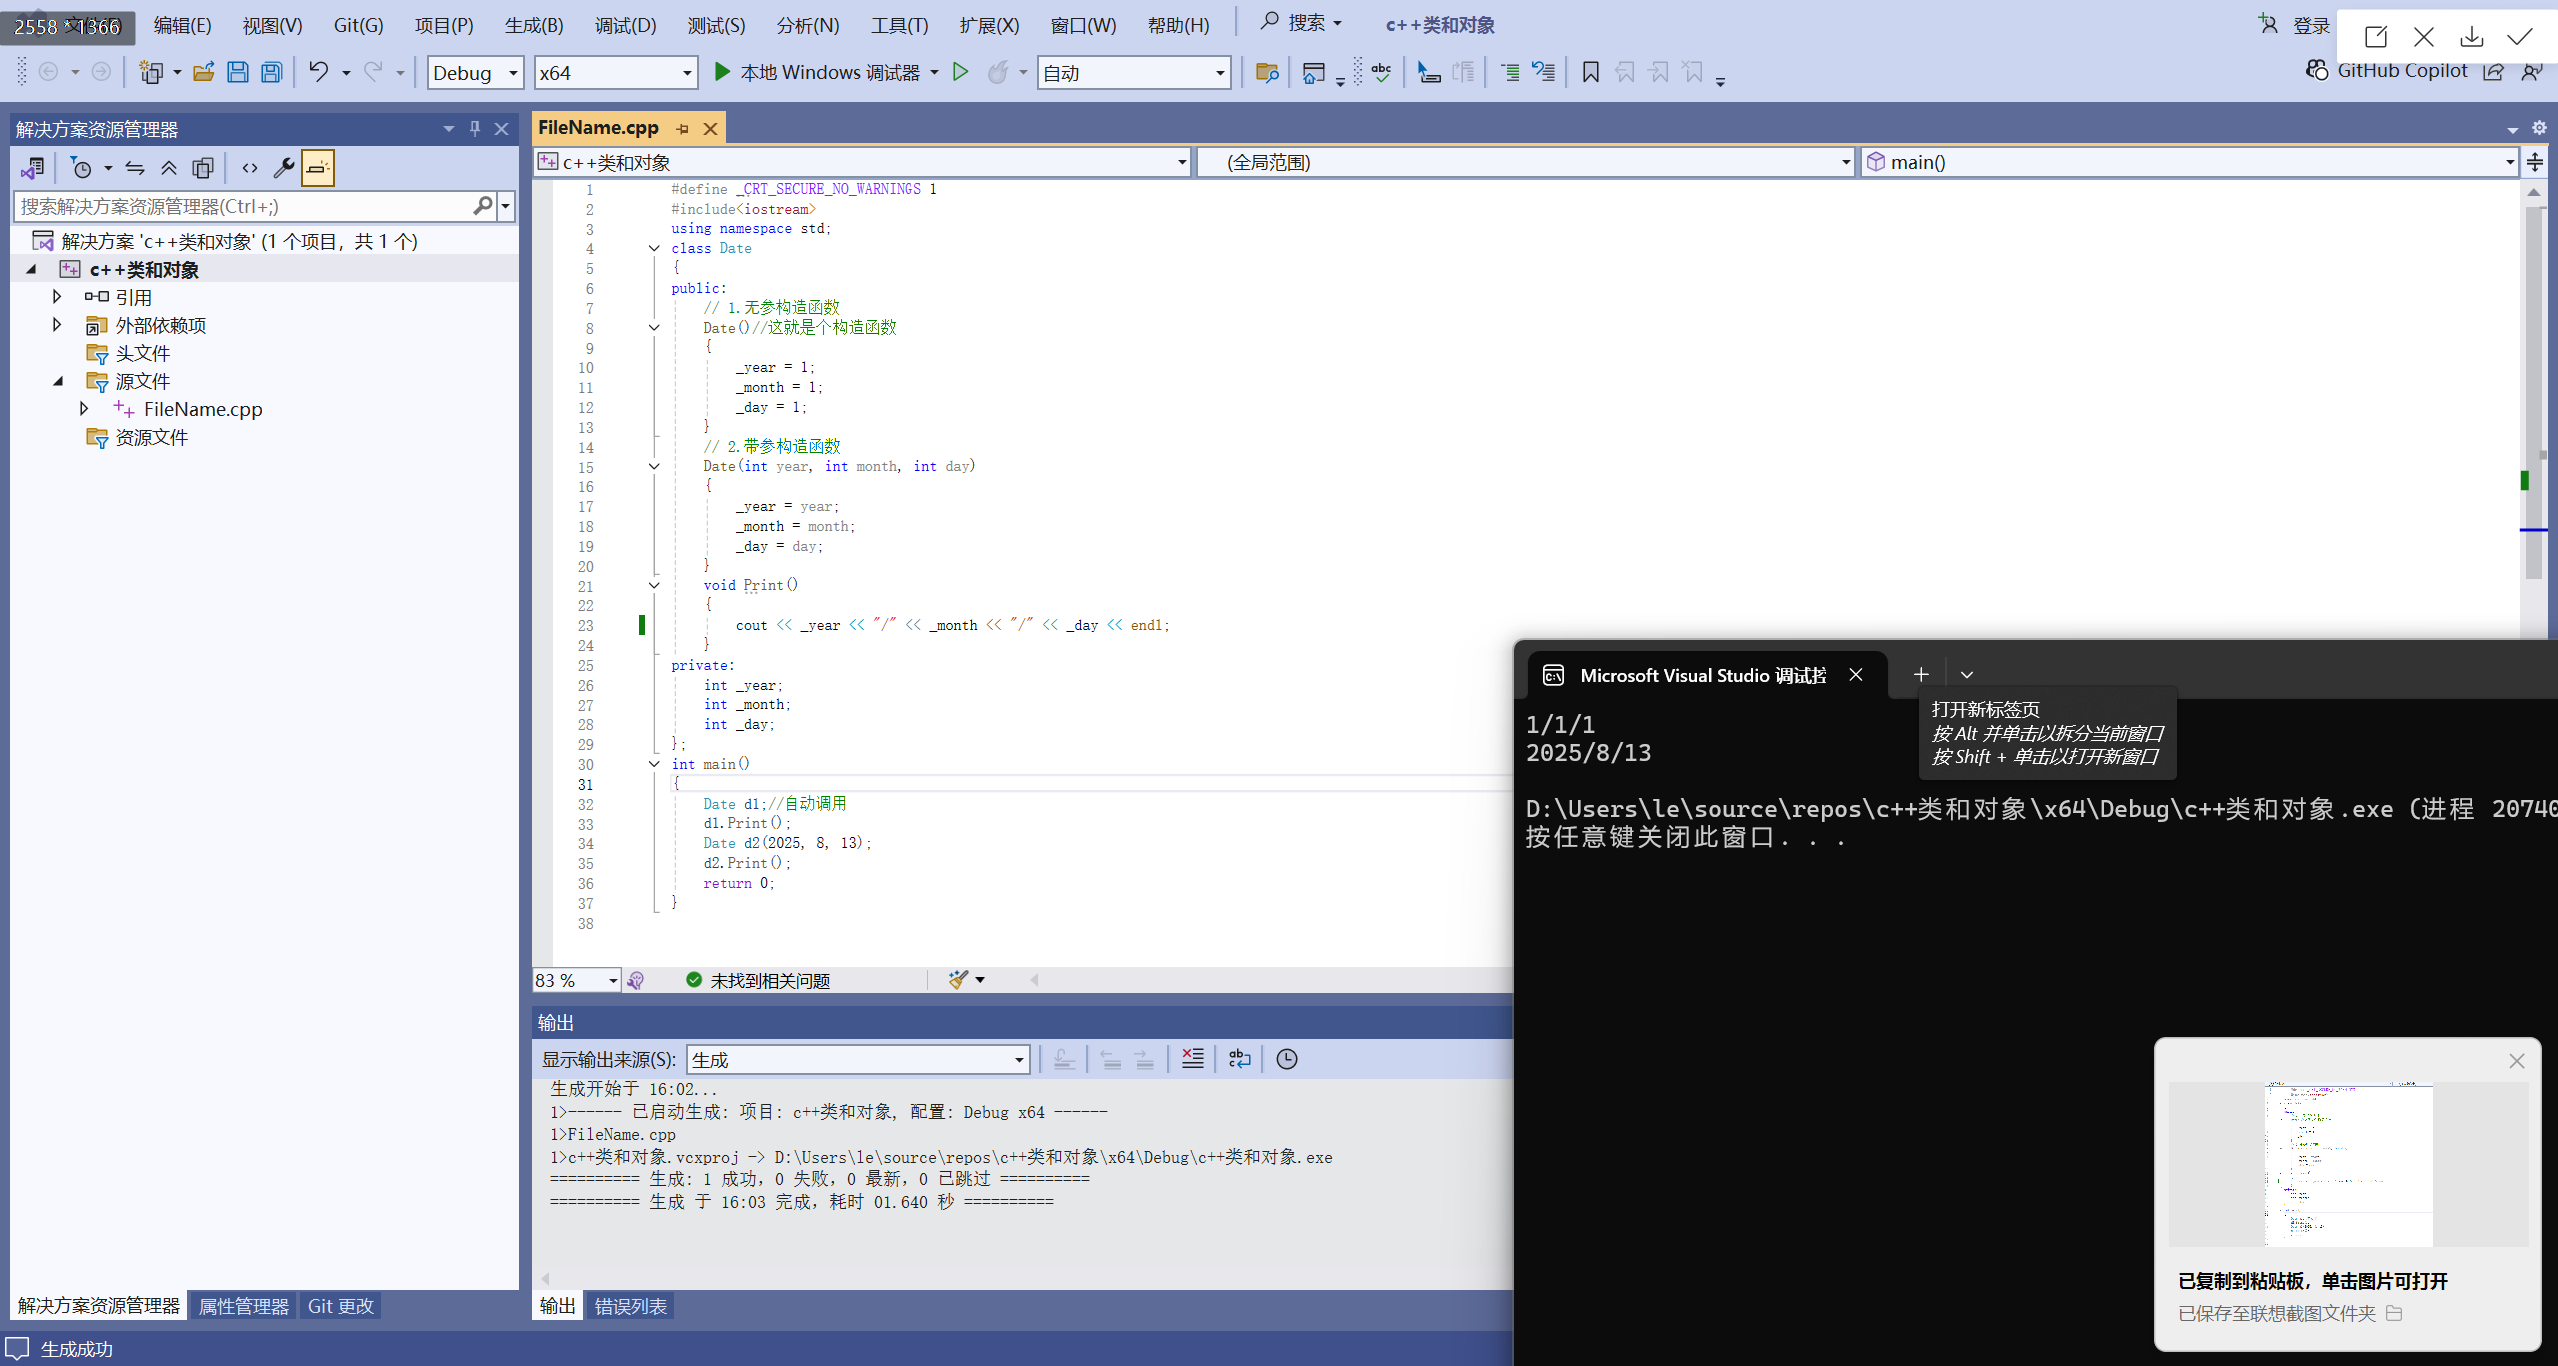View code using the angle brackets icon
The width and height of the screenshot is (2558, 1366).
[250, 168]
